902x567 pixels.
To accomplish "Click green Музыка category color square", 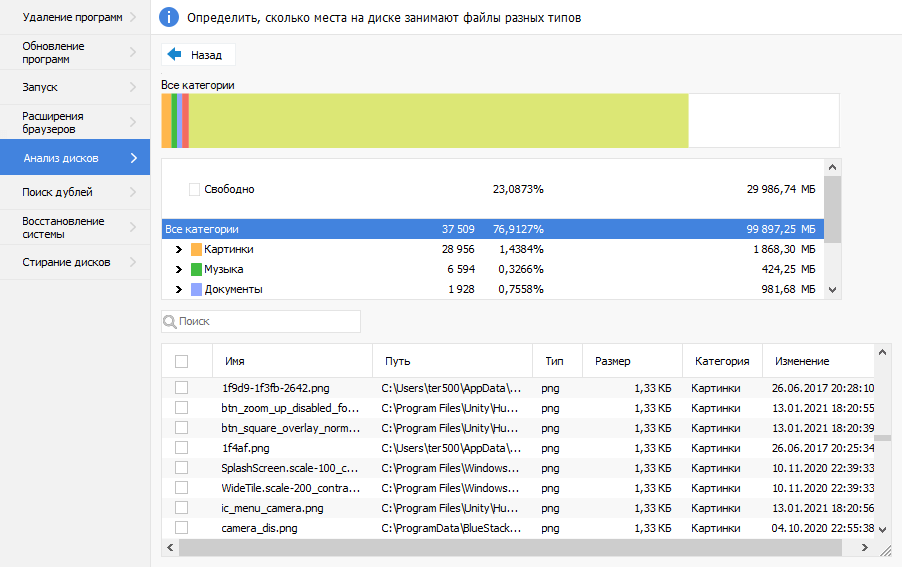I will (196, 269).
